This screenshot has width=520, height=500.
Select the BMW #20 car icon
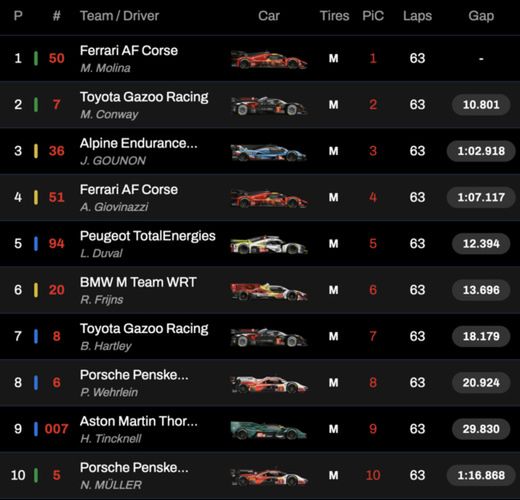point(269,291)
